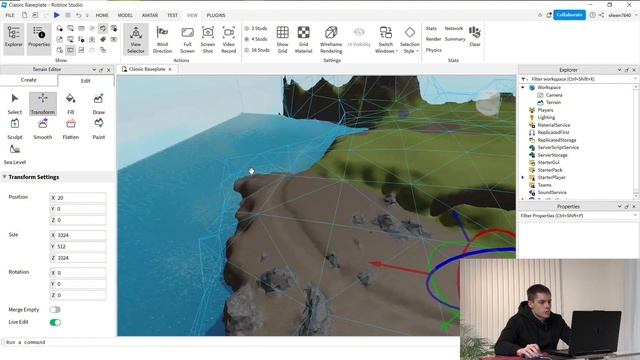Screen dimensions: 640x360
Task: Choose the terrain Select tool
Action: pyautogui.click(x=15, y=104)
